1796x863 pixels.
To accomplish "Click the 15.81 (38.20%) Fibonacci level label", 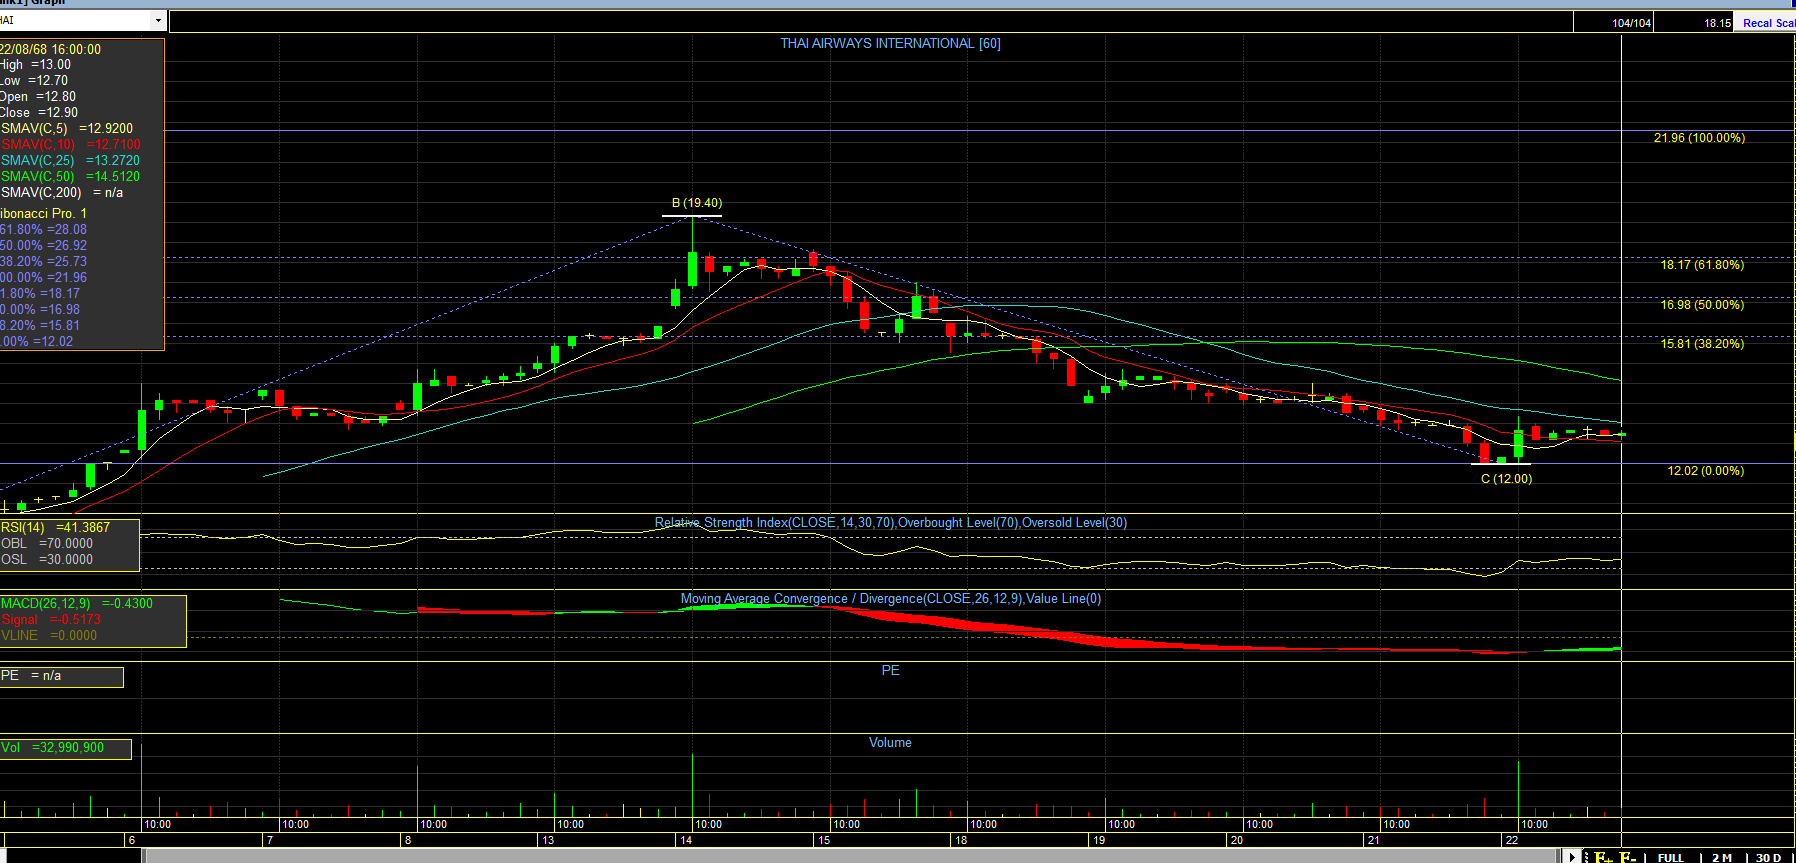I will (x=1702, y=344).
